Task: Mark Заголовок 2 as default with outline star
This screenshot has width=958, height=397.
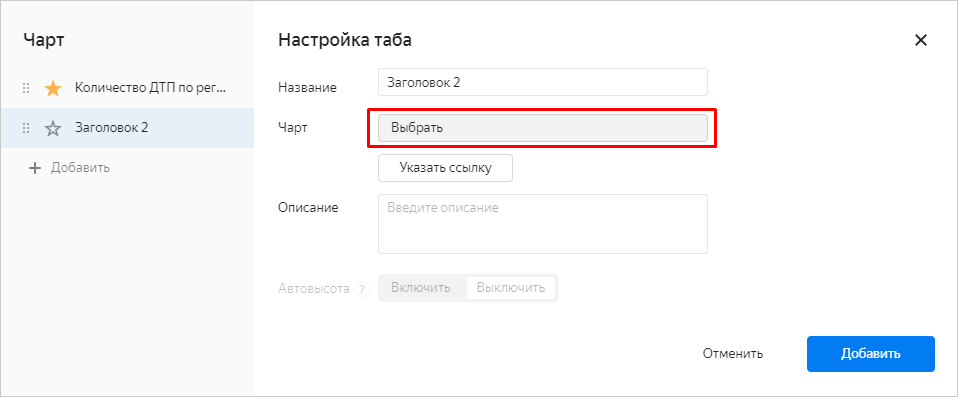Action: (53, 128)
